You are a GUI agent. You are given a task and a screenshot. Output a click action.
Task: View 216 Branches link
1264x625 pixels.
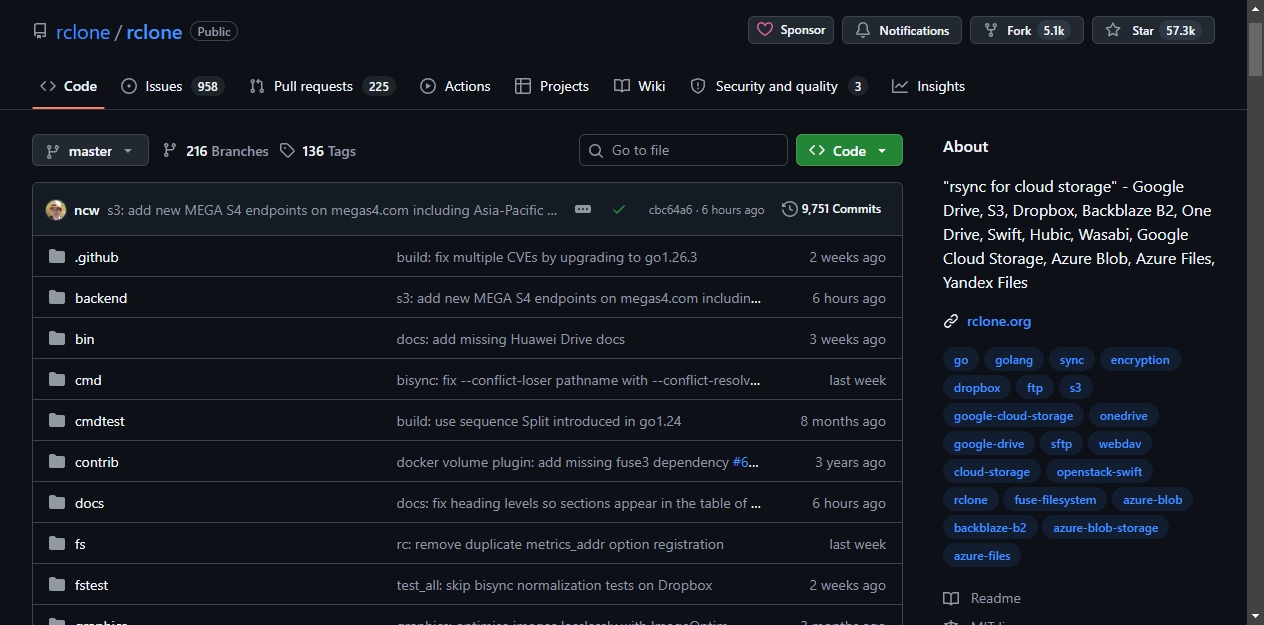click(x=216, y=151)
